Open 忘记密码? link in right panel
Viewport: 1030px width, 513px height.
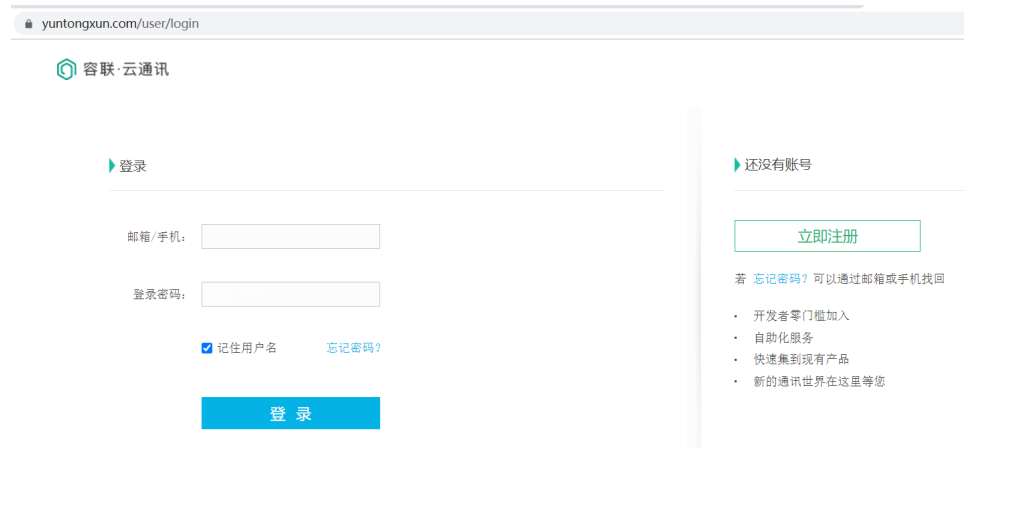click(x=780, y=279)
